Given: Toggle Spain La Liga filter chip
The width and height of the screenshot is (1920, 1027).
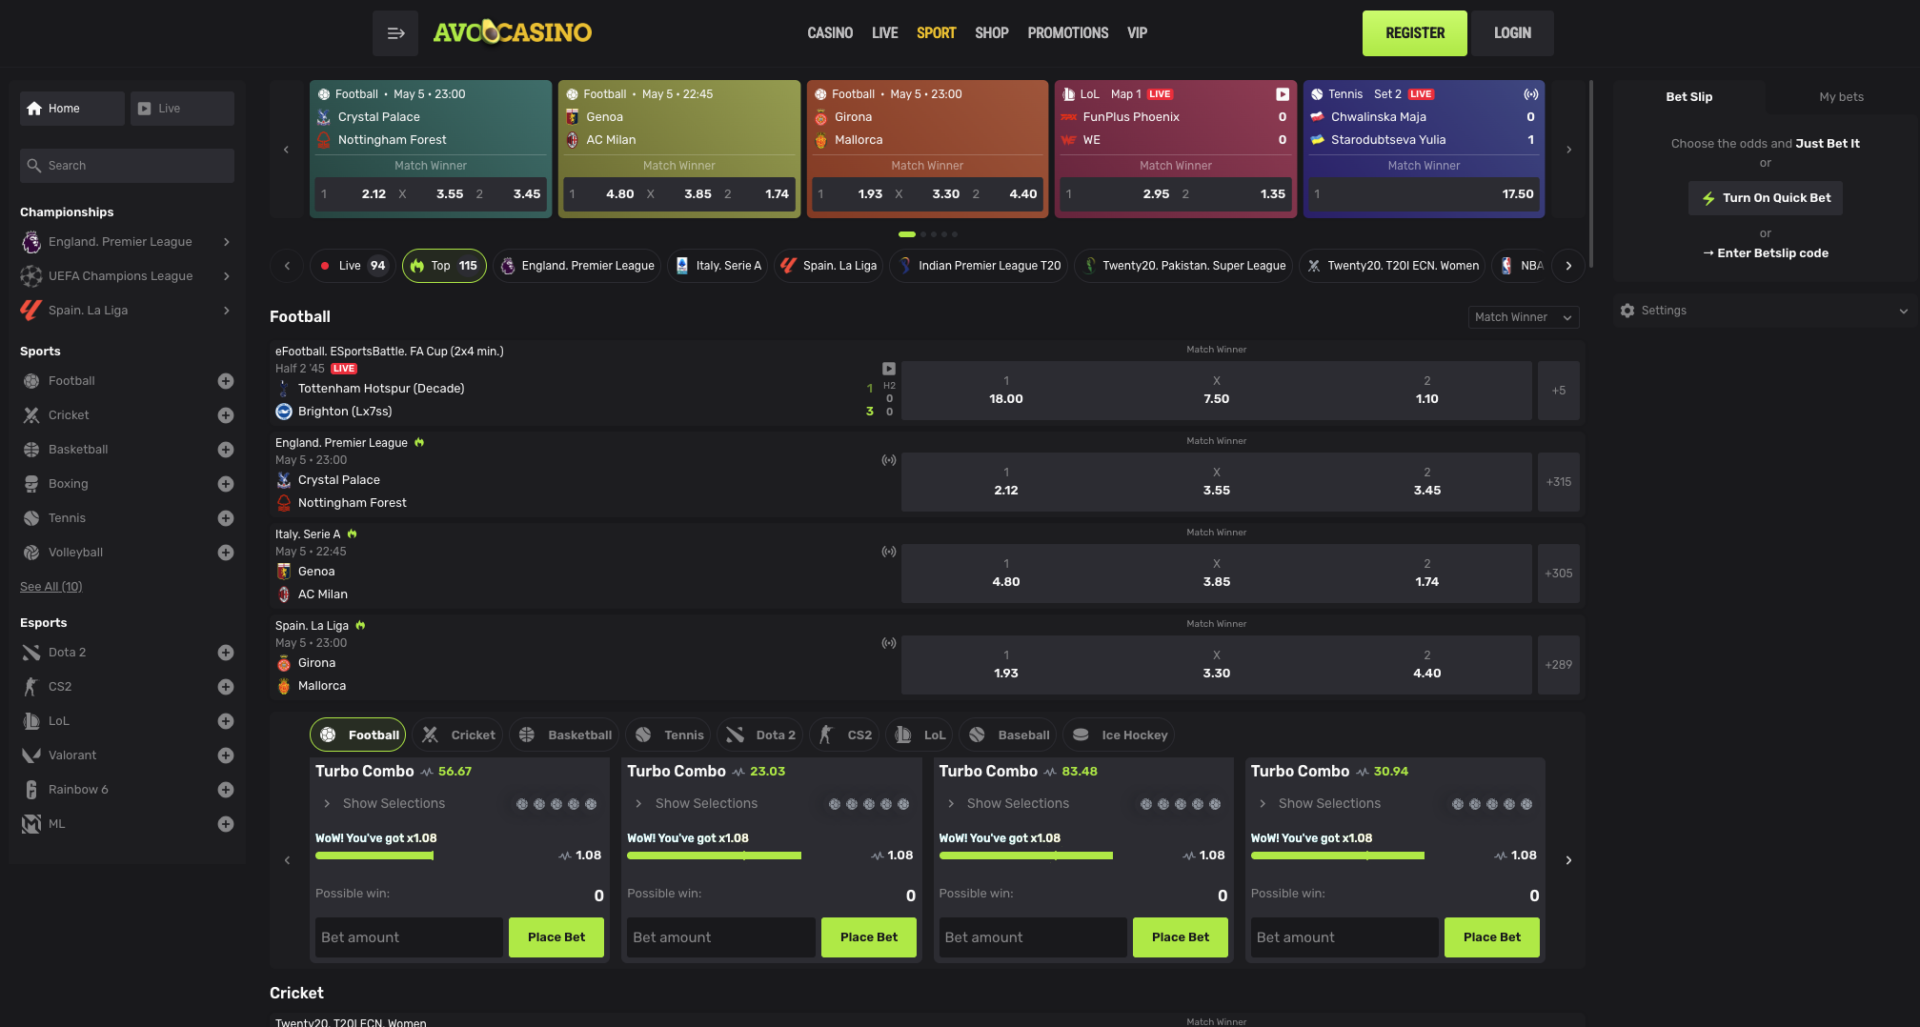Looking at the screenshot, I should click(x=828, y=266).
